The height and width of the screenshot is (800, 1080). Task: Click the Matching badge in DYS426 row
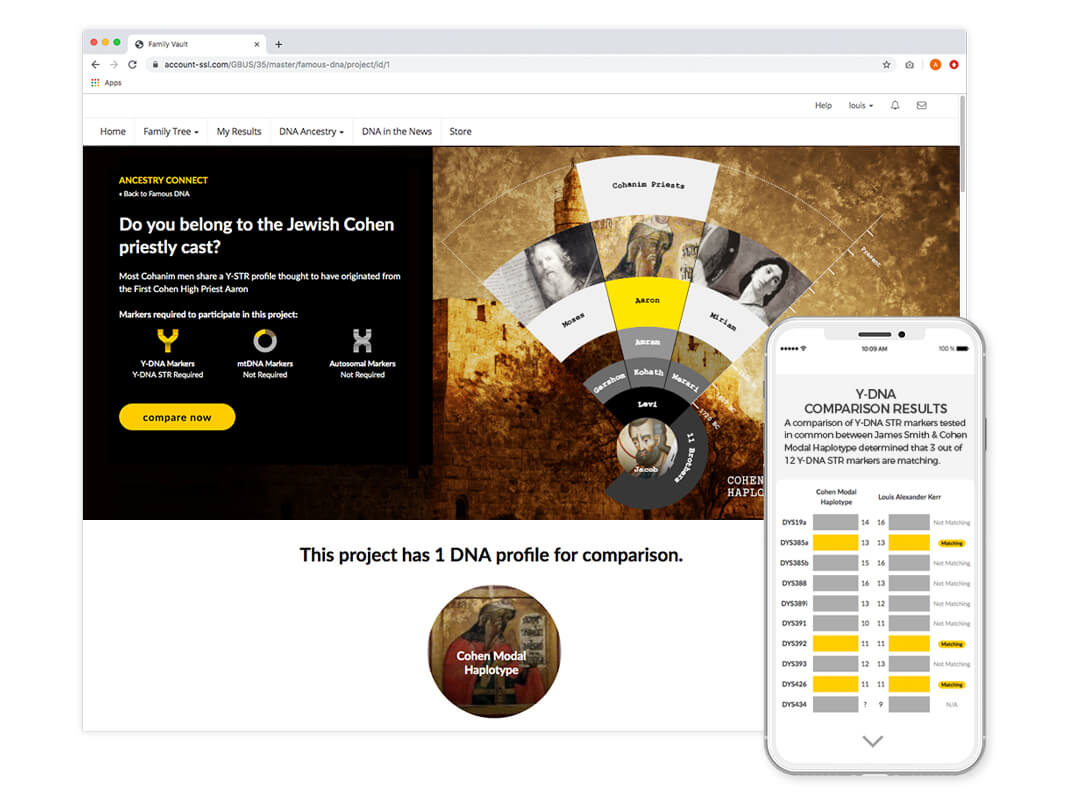pyautogui.click(x=952, y=685)
